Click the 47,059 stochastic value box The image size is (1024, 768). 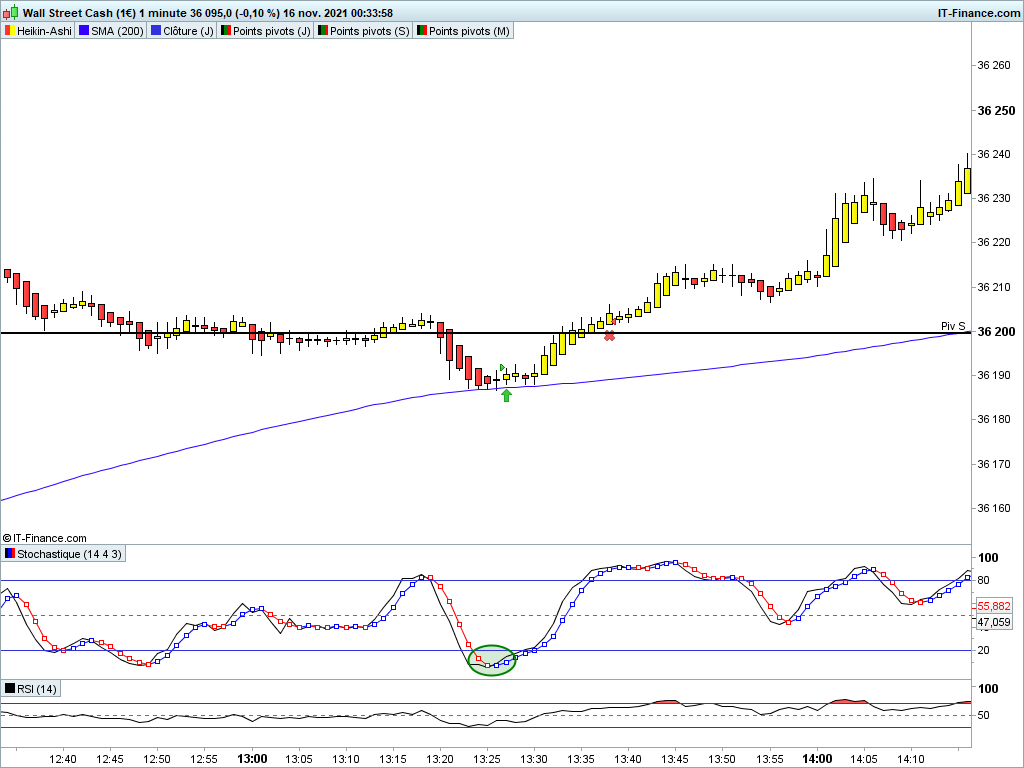click(x=994, y=622)
